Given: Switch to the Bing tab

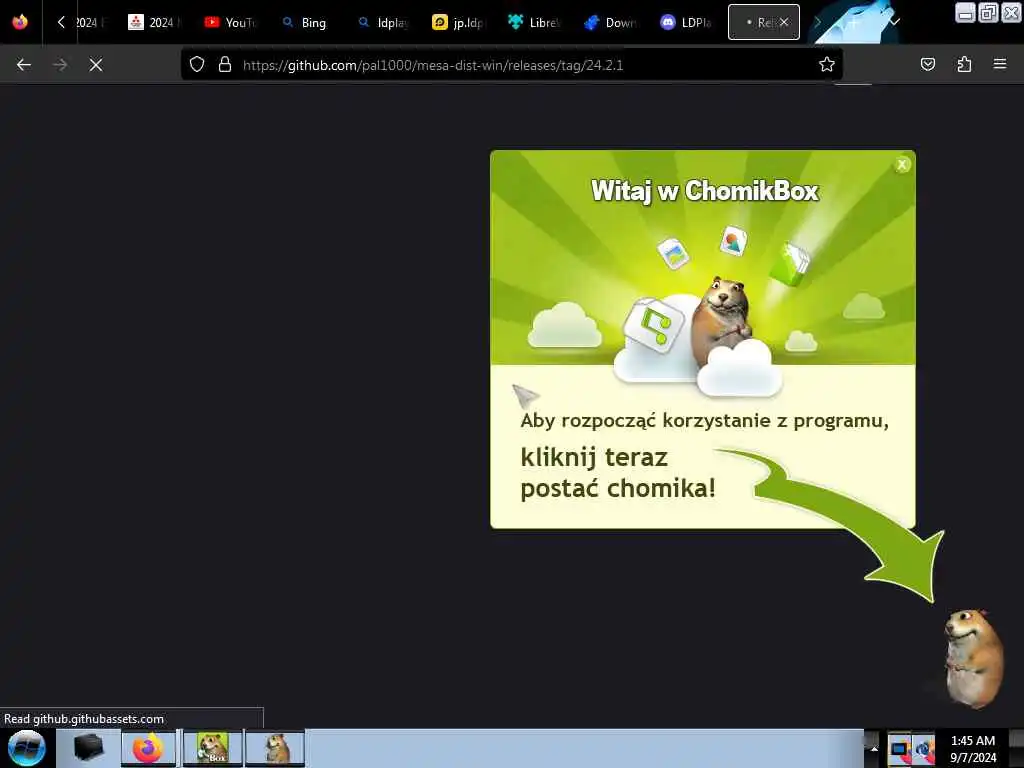Looking at the screenshot, I should point(305,22).
